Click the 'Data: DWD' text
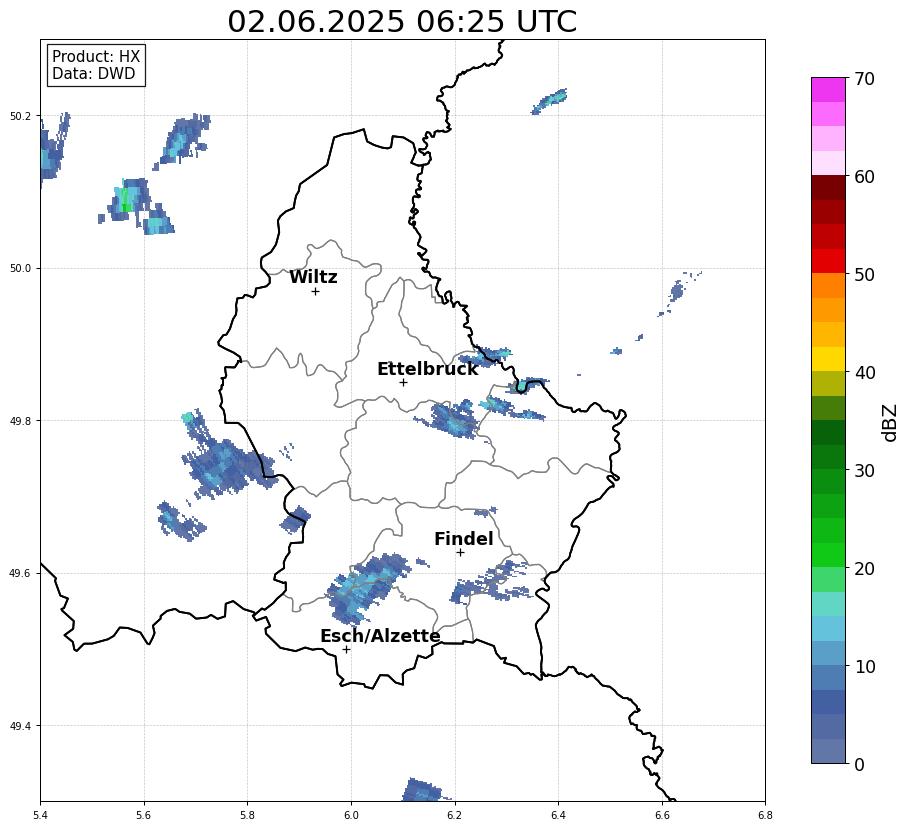Screen dimensions: 909x829 93,74
